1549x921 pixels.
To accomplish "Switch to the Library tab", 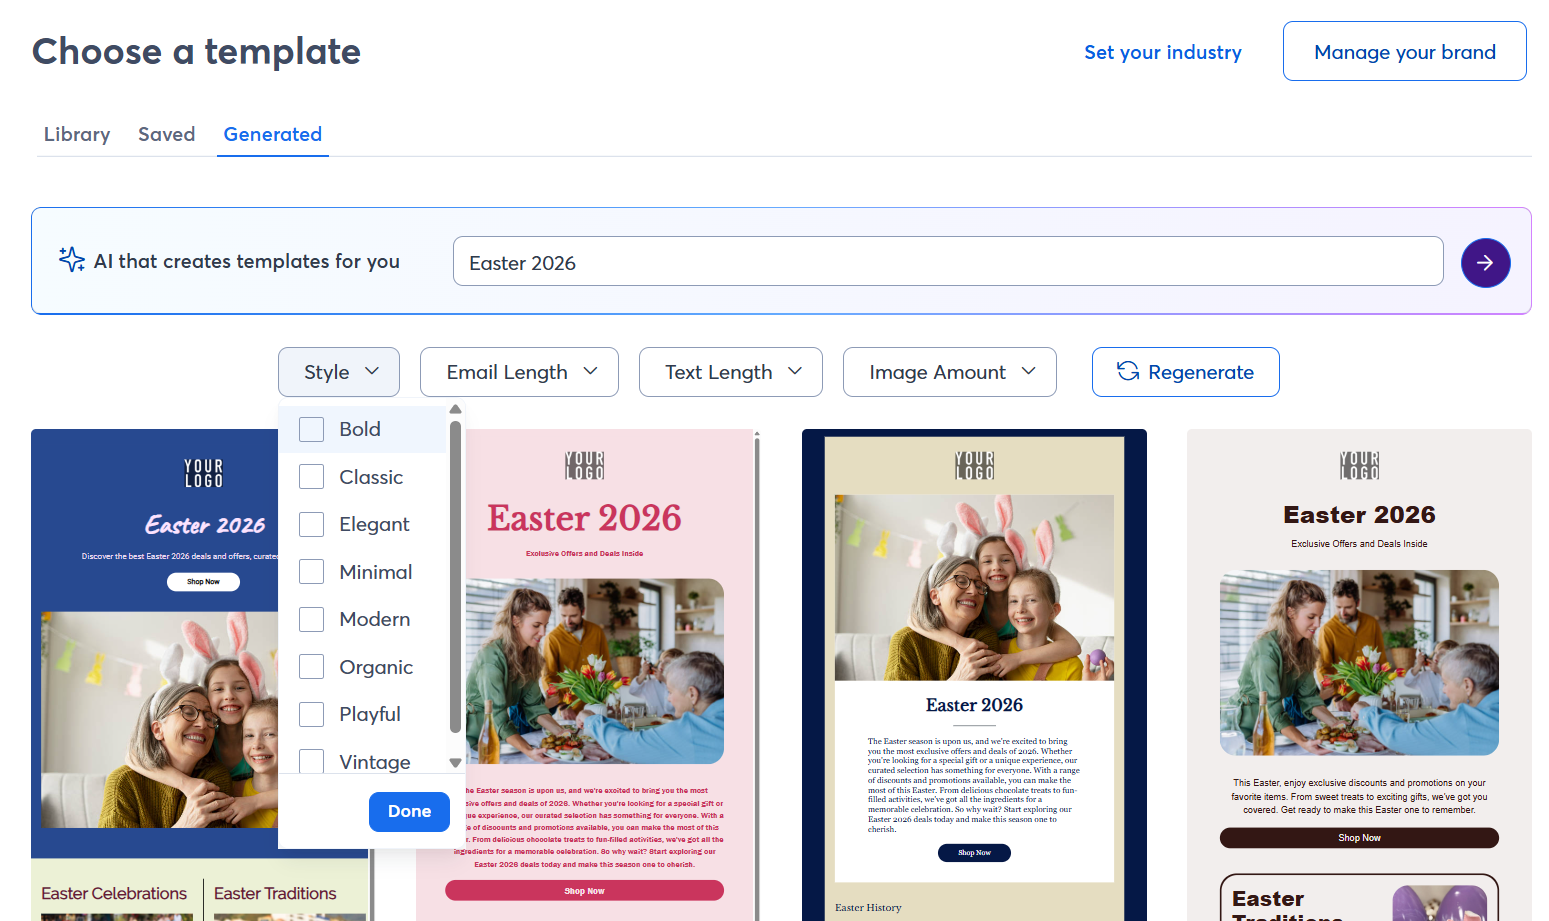I will click(76, 134).
